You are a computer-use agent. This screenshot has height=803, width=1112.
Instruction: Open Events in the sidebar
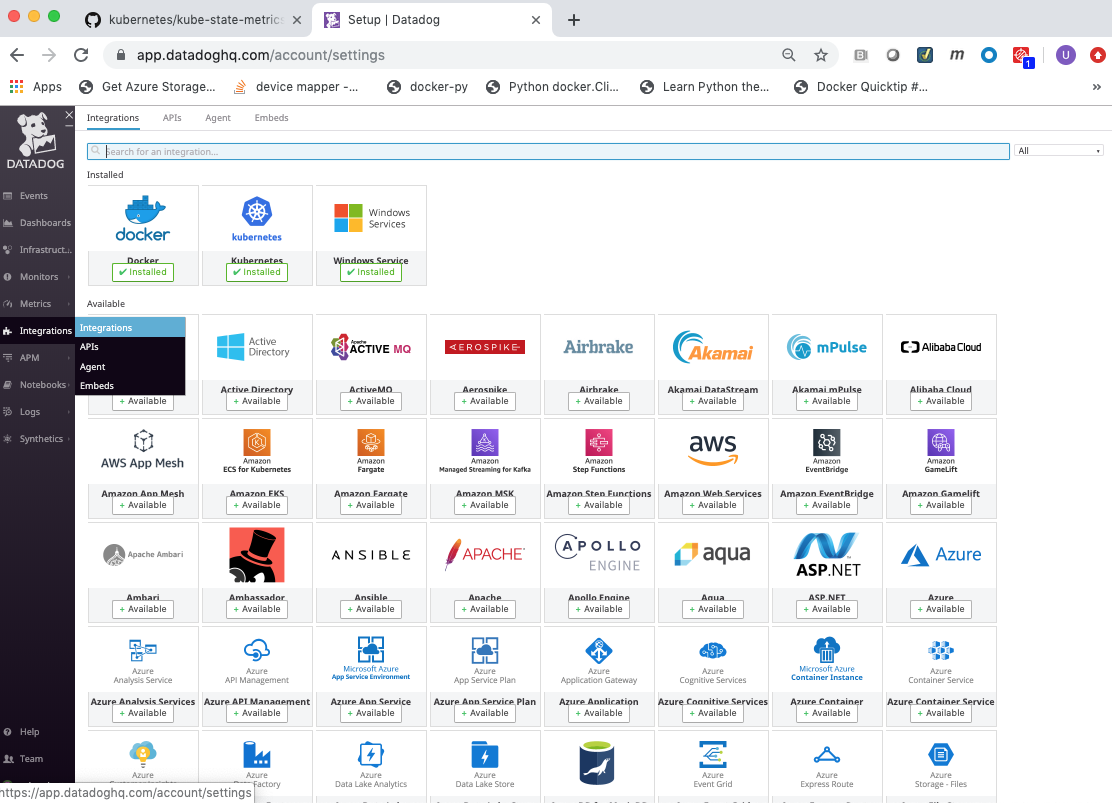33,196
